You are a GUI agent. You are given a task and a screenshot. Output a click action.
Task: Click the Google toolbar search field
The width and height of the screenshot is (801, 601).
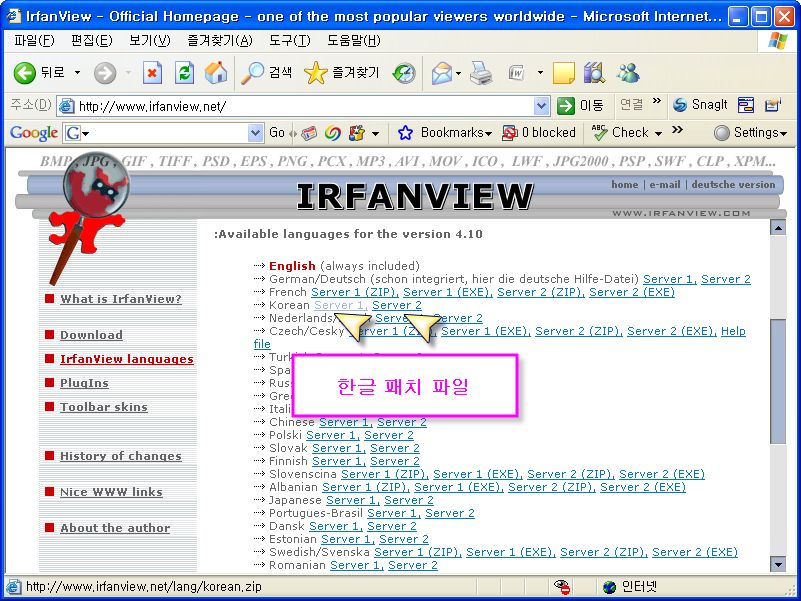[163, 133]
